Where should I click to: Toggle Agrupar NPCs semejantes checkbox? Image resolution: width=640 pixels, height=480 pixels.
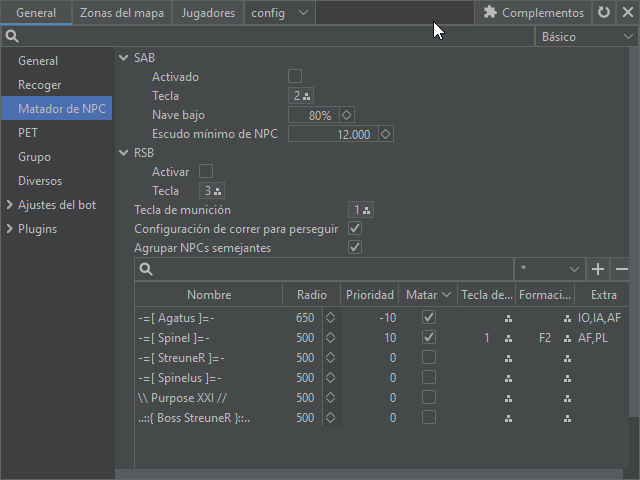coord(354,248)
